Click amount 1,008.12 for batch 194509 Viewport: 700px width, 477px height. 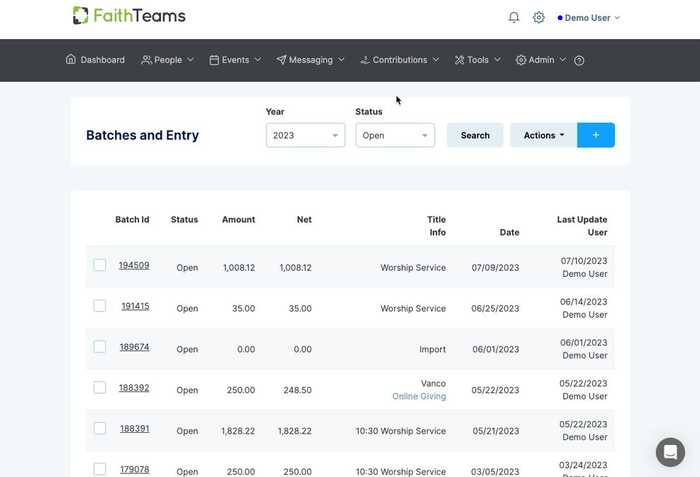click(239, 268)
